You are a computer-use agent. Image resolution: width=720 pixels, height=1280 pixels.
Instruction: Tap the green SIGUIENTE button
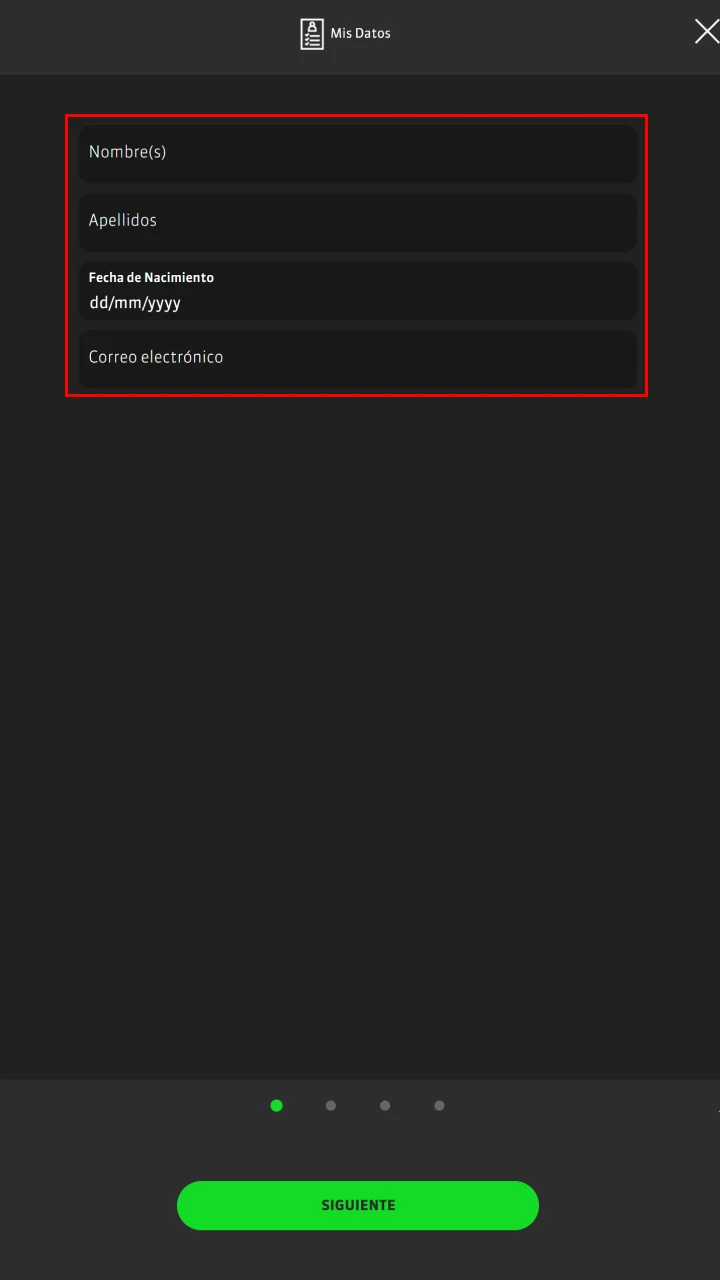click(358, 1205)
